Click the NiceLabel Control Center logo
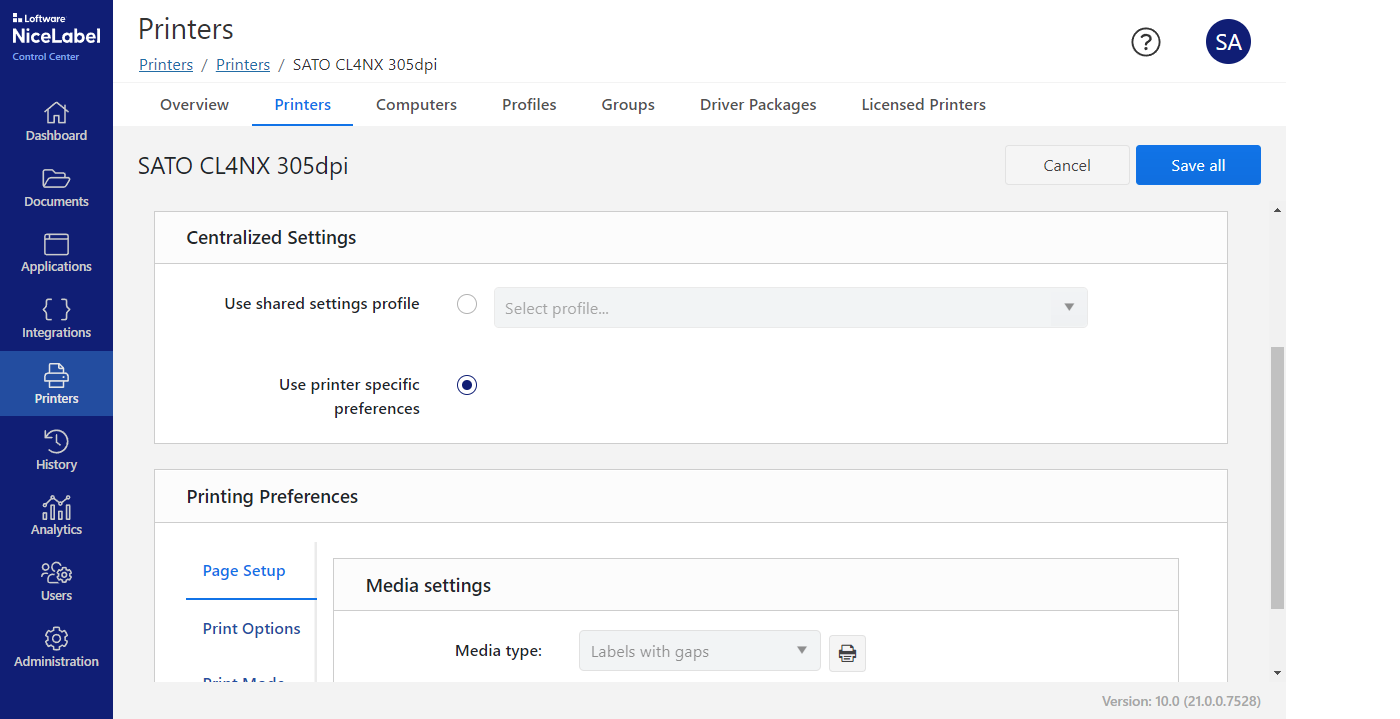The image size is (1400, 719). click(56, 38)
